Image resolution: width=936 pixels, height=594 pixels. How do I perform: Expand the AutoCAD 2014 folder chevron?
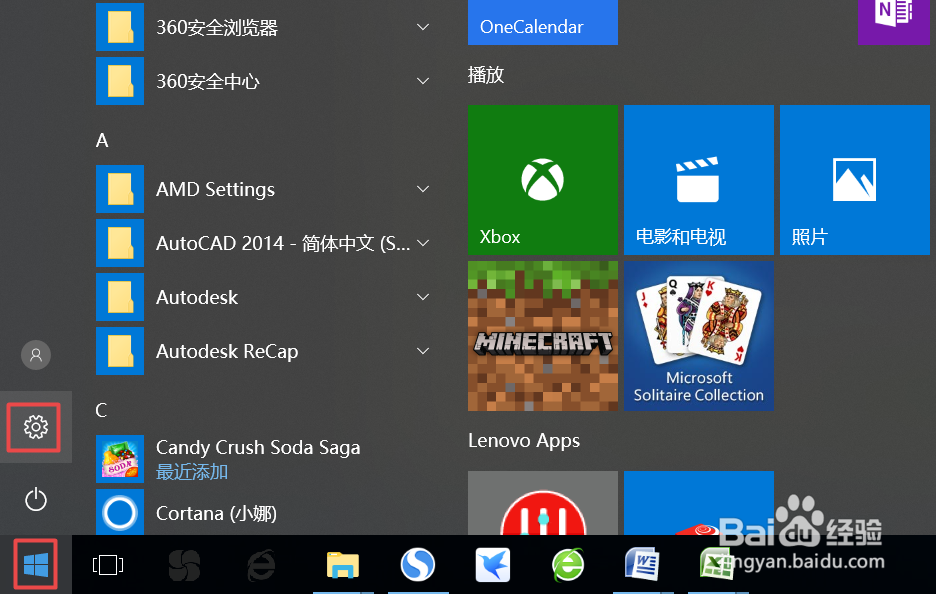click(x=423, y=243)
